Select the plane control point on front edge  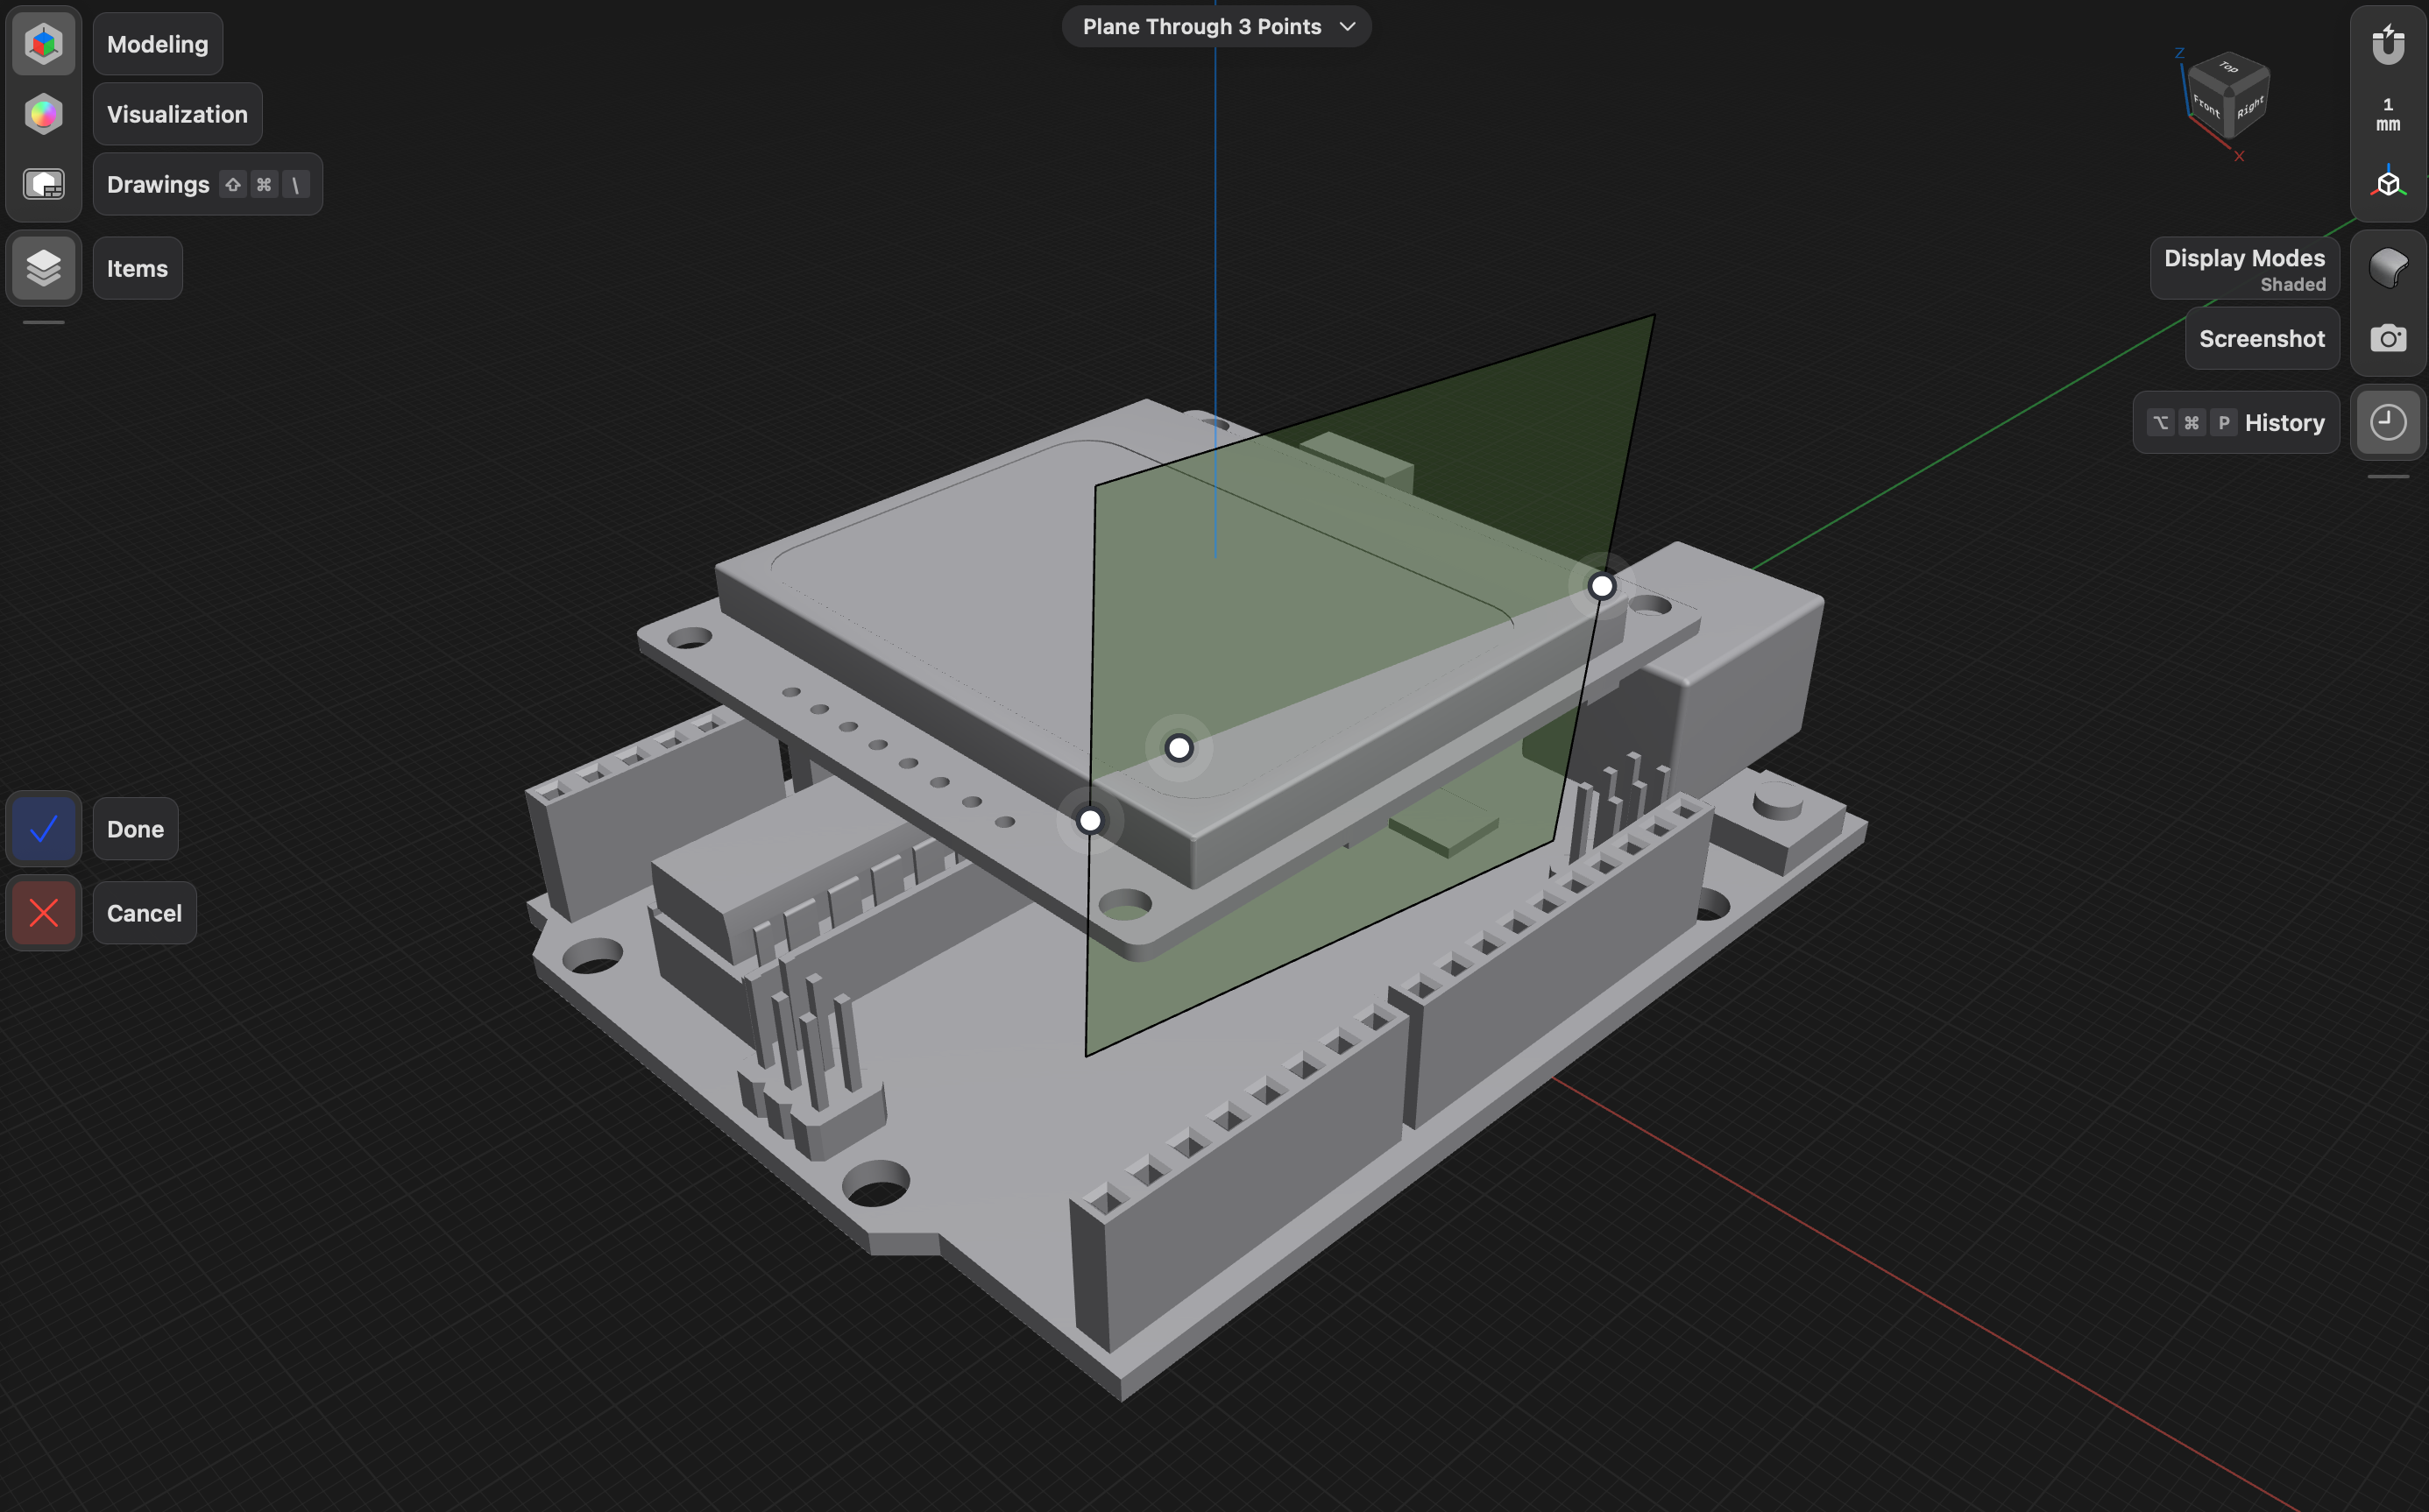[1090, 821]
